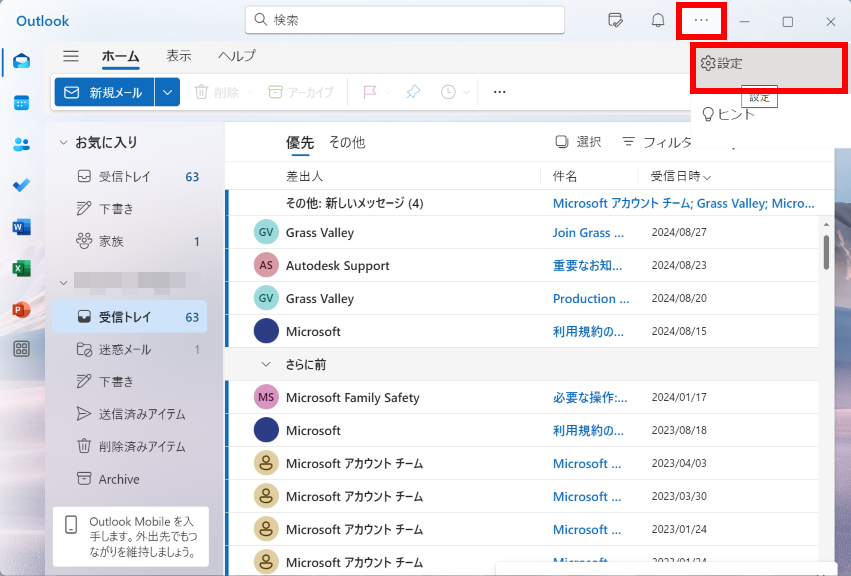This screenshot has height=576, width=851.
Task: Collapse the さらに前 message group
Action: point(266,364)
